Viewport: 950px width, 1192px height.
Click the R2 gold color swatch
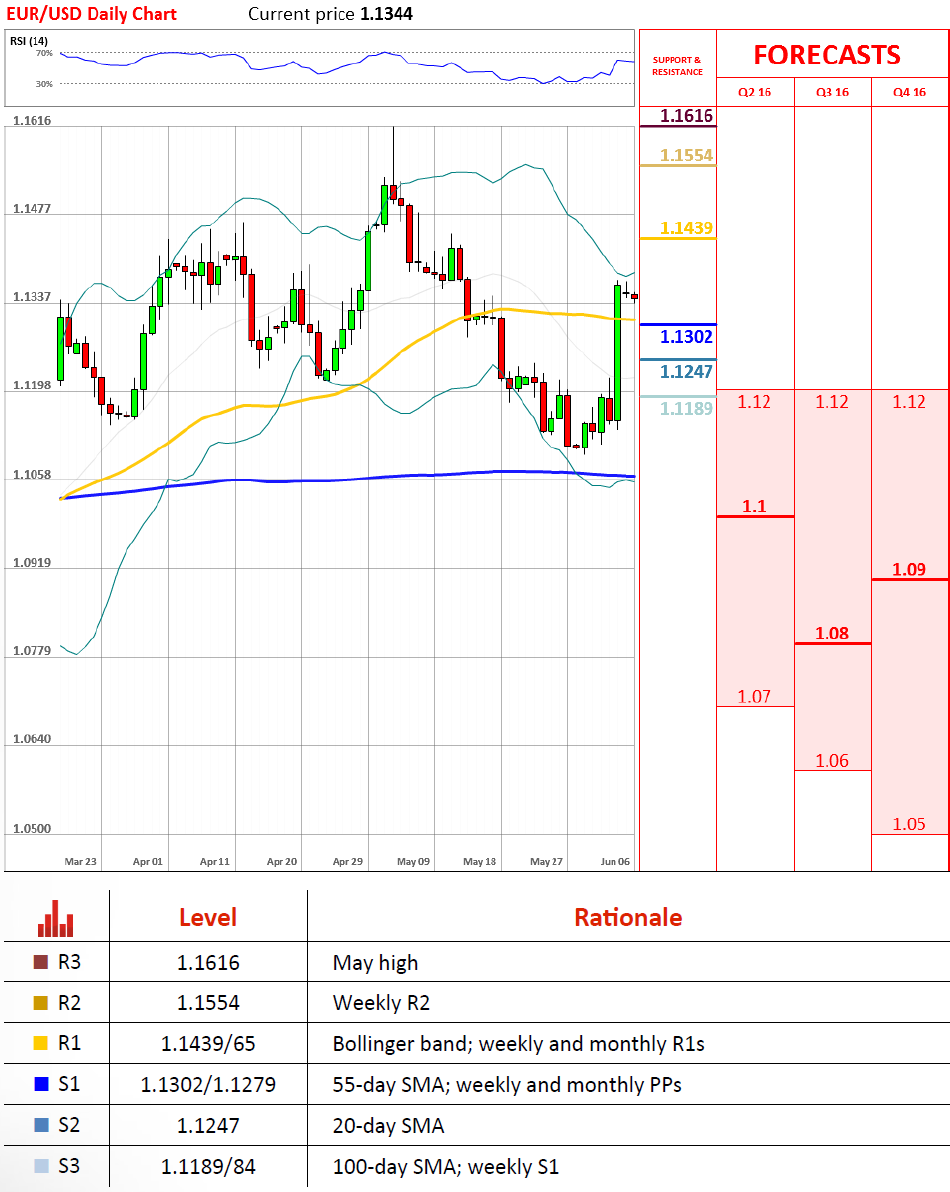(41, 1003)
